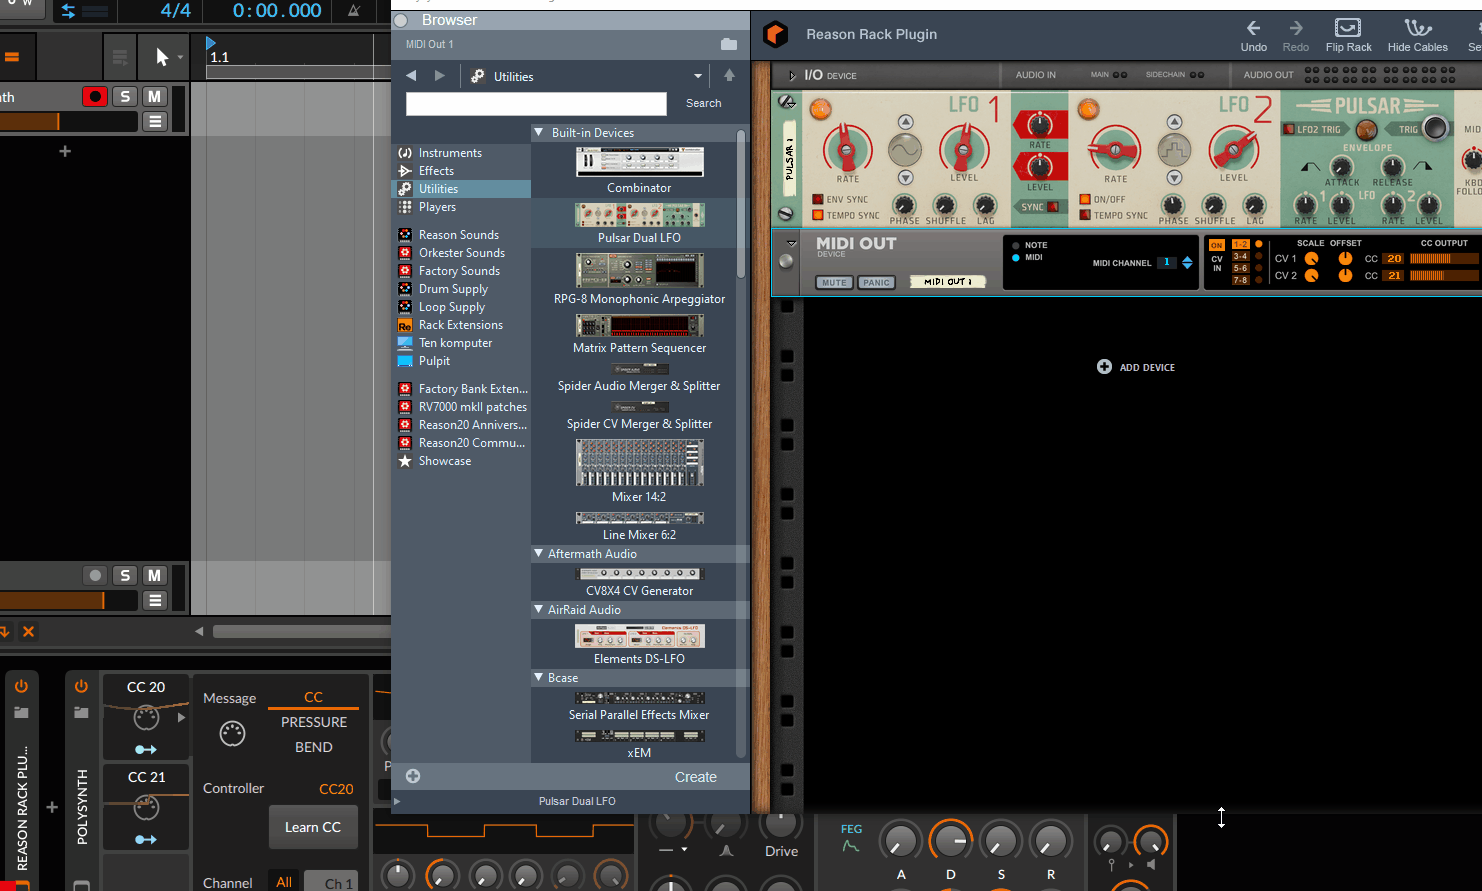Solo the top track
This screenshot has width=1482, height=891.
(125, 96)
